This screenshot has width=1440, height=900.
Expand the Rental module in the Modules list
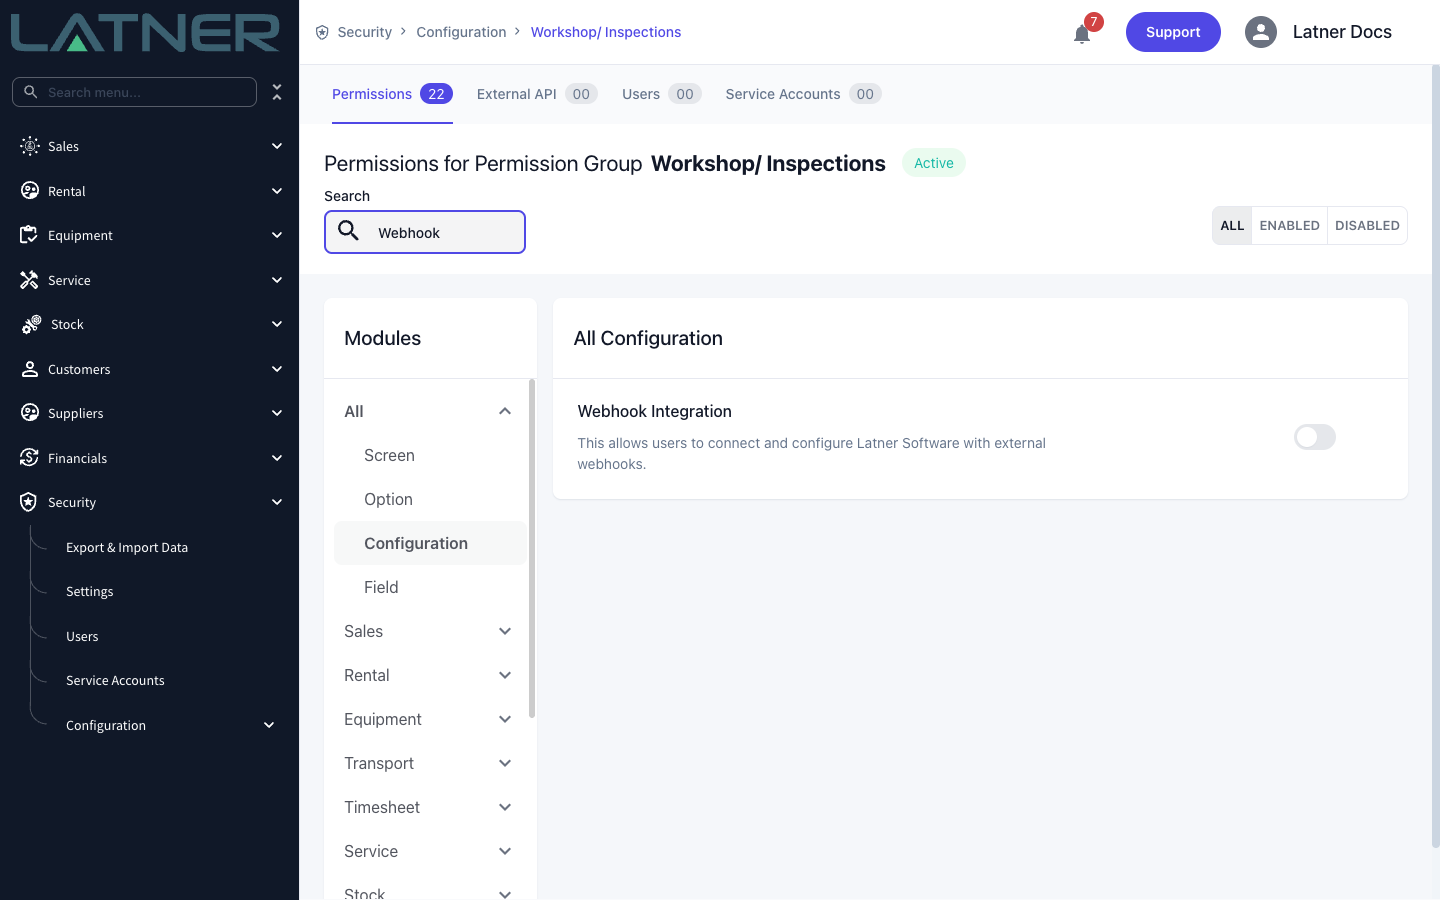pyautogui.click(x=505, y=675)
